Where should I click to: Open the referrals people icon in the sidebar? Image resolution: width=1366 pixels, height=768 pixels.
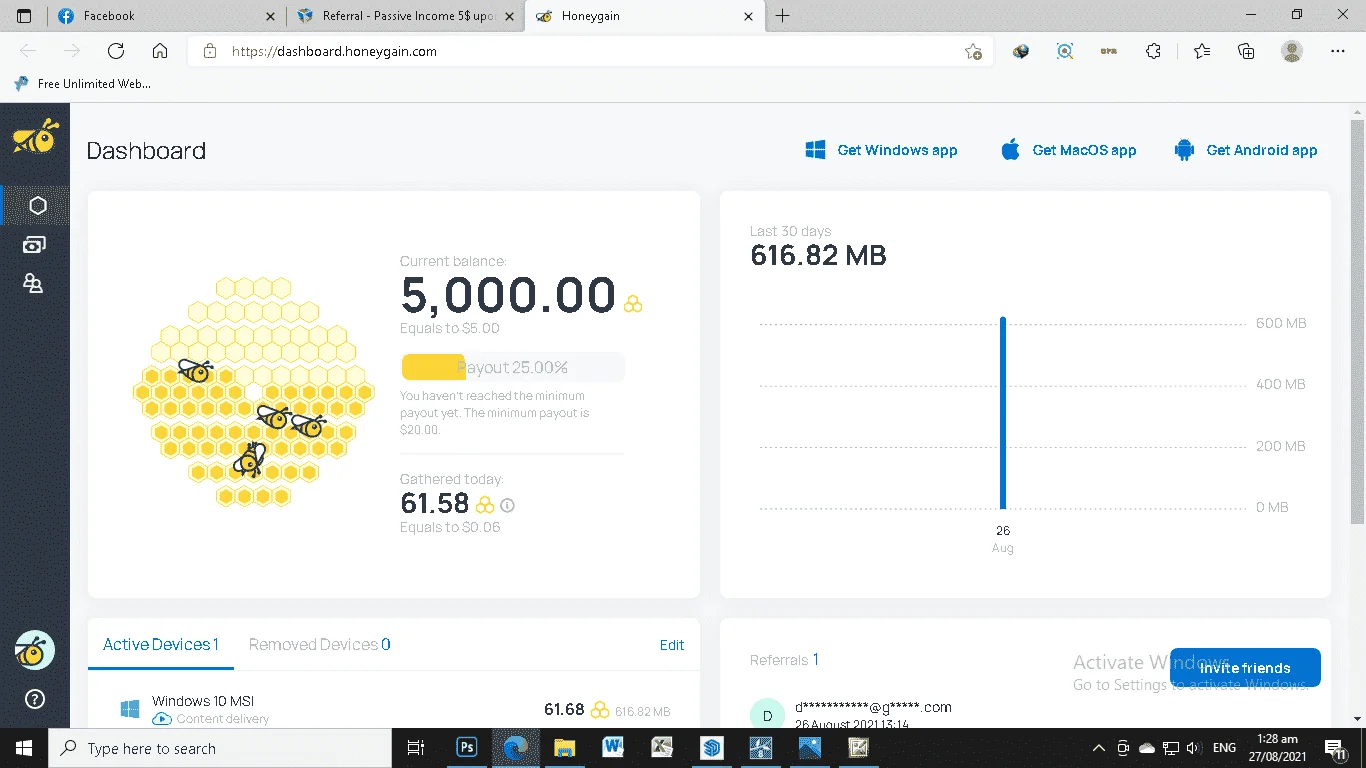click(34, 284)
